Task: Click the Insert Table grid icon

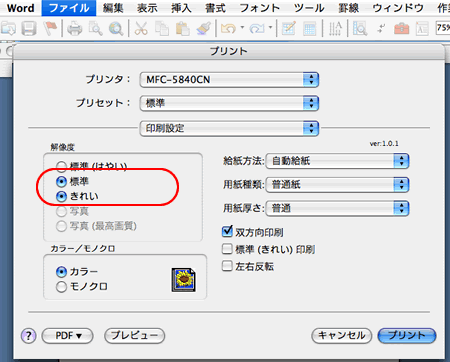Action: (310, 29)
